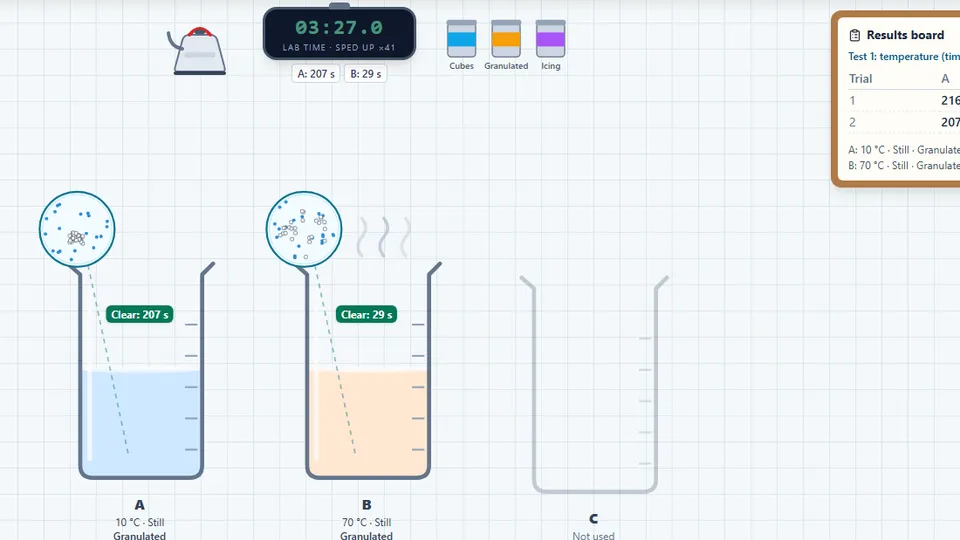Viewport: 960px width, 540px height.
Task: Click the lab timer display
Action: tap(339, 34)
